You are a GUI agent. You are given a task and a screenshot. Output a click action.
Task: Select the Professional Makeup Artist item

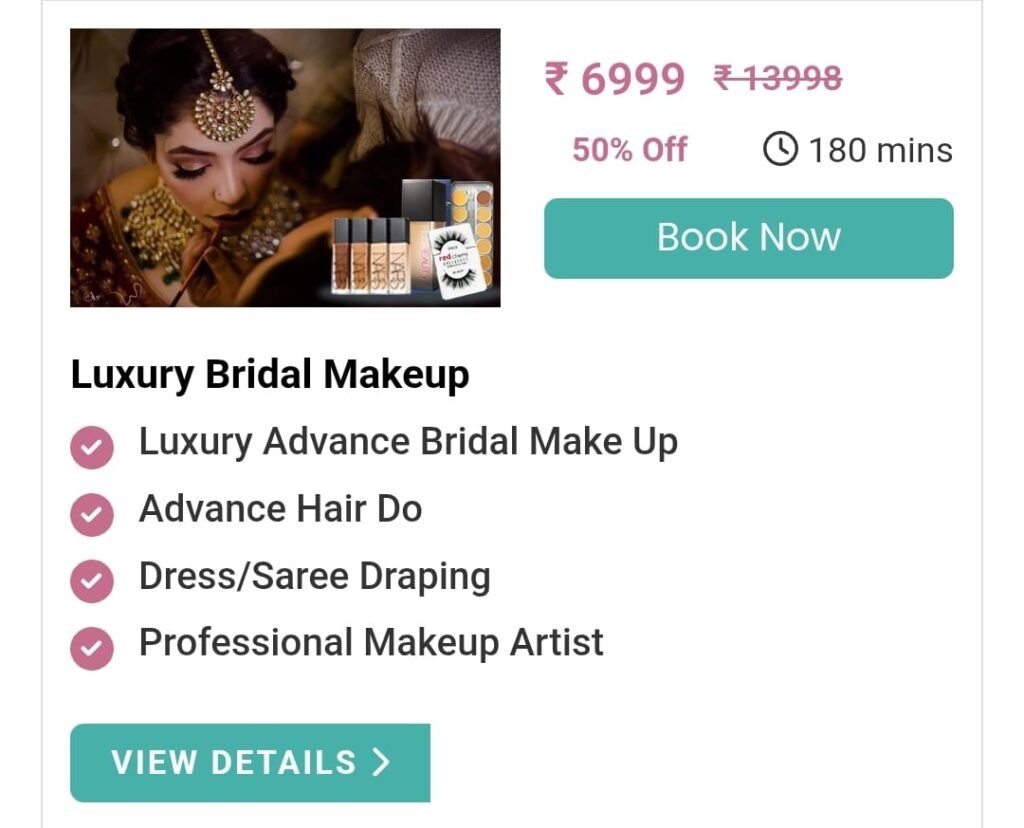point(371,643)
